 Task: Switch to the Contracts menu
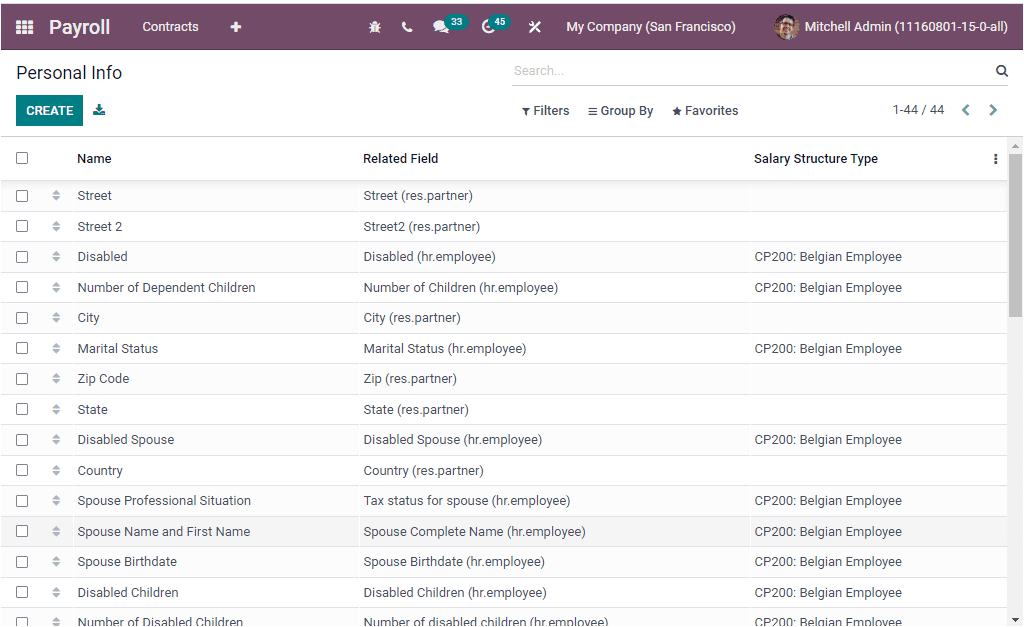[x=170, y=27]
